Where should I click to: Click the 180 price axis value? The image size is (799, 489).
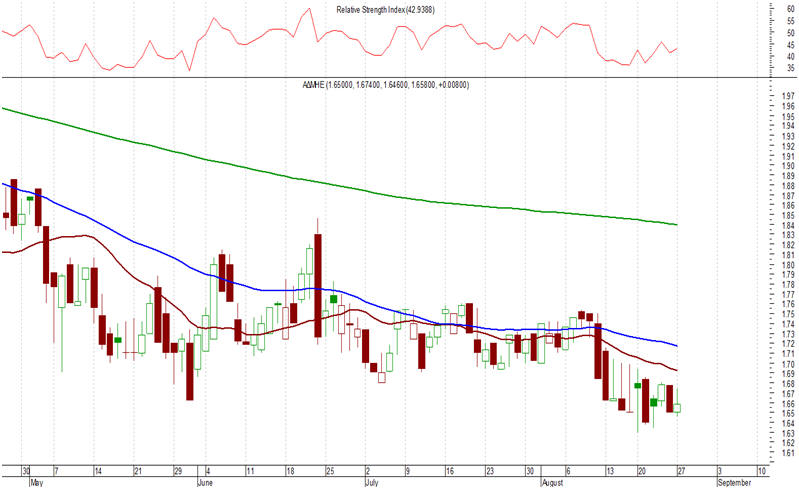tap(788, 265)
